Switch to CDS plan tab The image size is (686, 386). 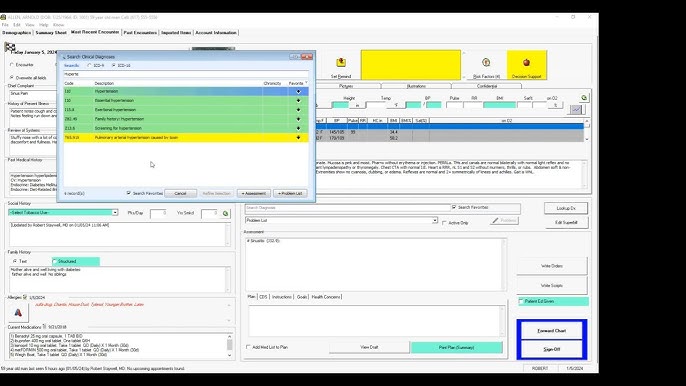[x=263, y=297]
